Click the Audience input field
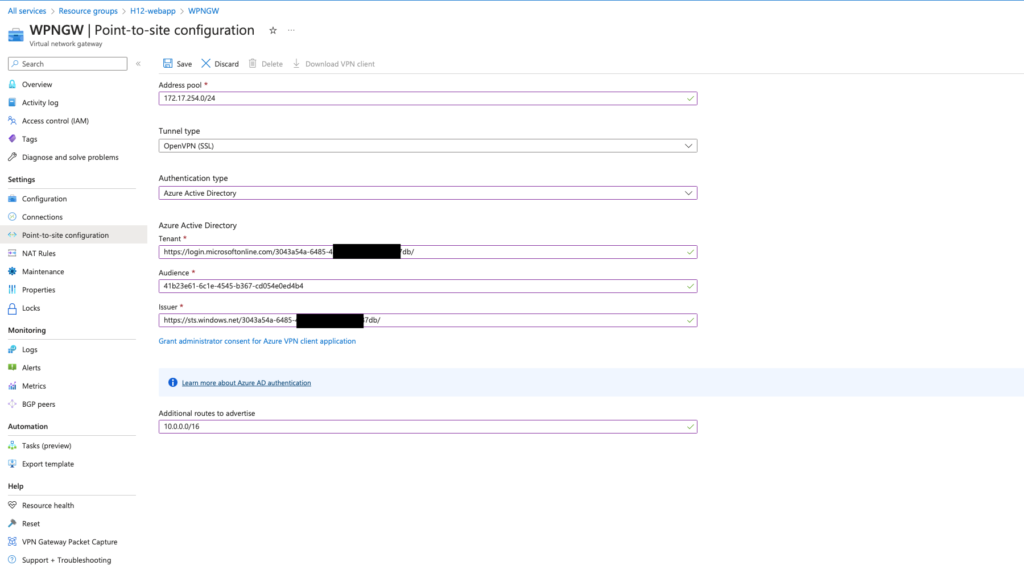1024x586 pixels. pyautogui.click(x=428, y=286)
